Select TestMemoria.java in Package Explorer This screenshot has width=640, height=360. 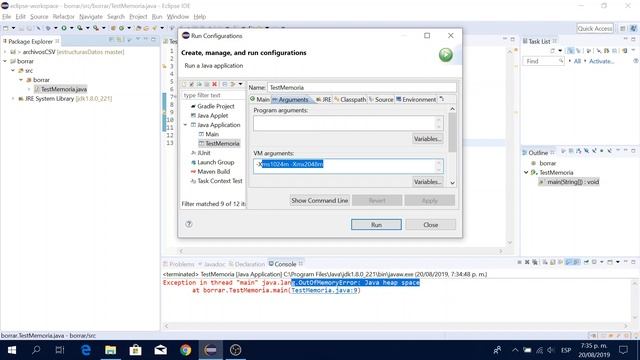[60, 89]
